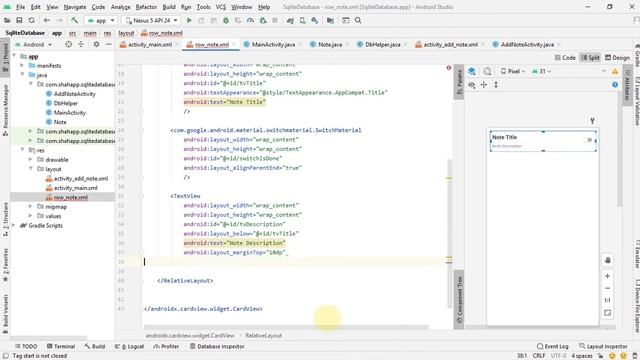Open the app run configuration dropdown
The image size is (640, 360).
[x=101, y=20]
